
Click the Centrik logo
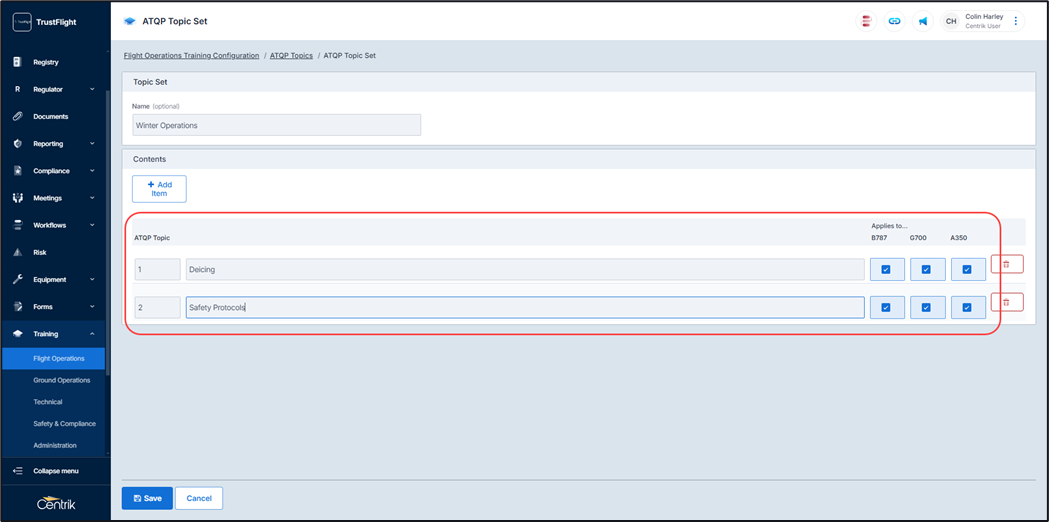(x=56, y=503)
